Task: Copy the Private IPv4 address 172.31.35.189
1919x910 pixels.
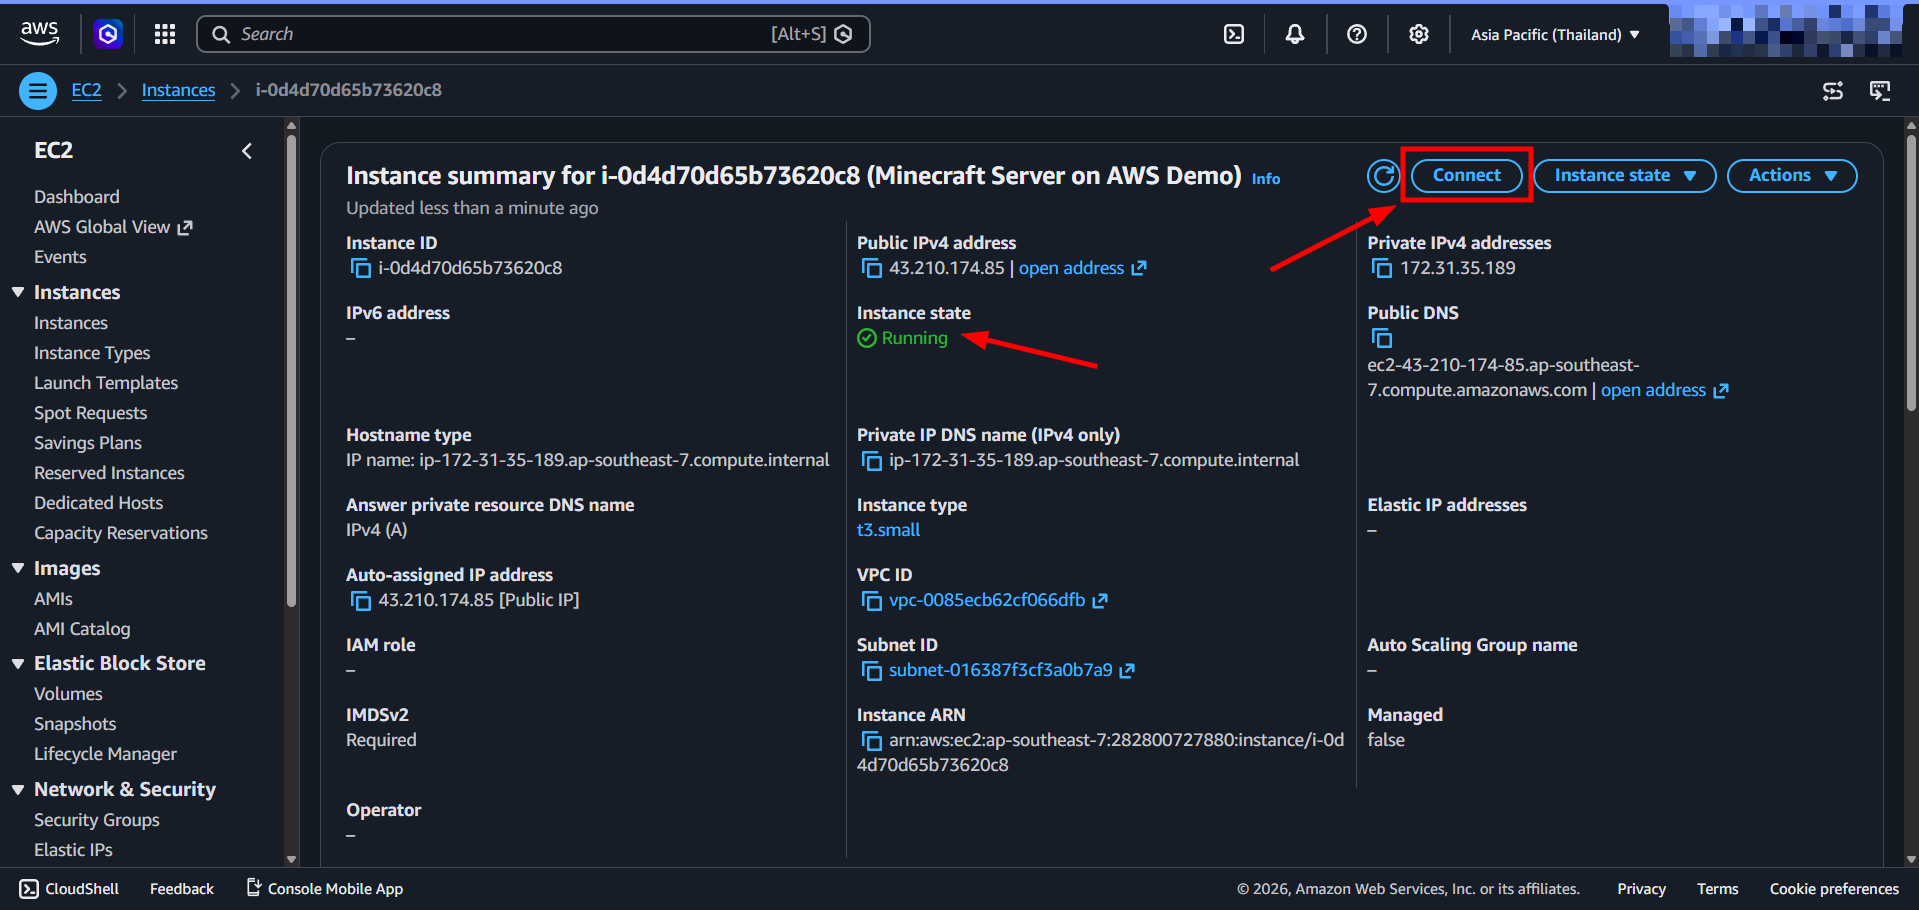Action: click(x=1381, y=268)
